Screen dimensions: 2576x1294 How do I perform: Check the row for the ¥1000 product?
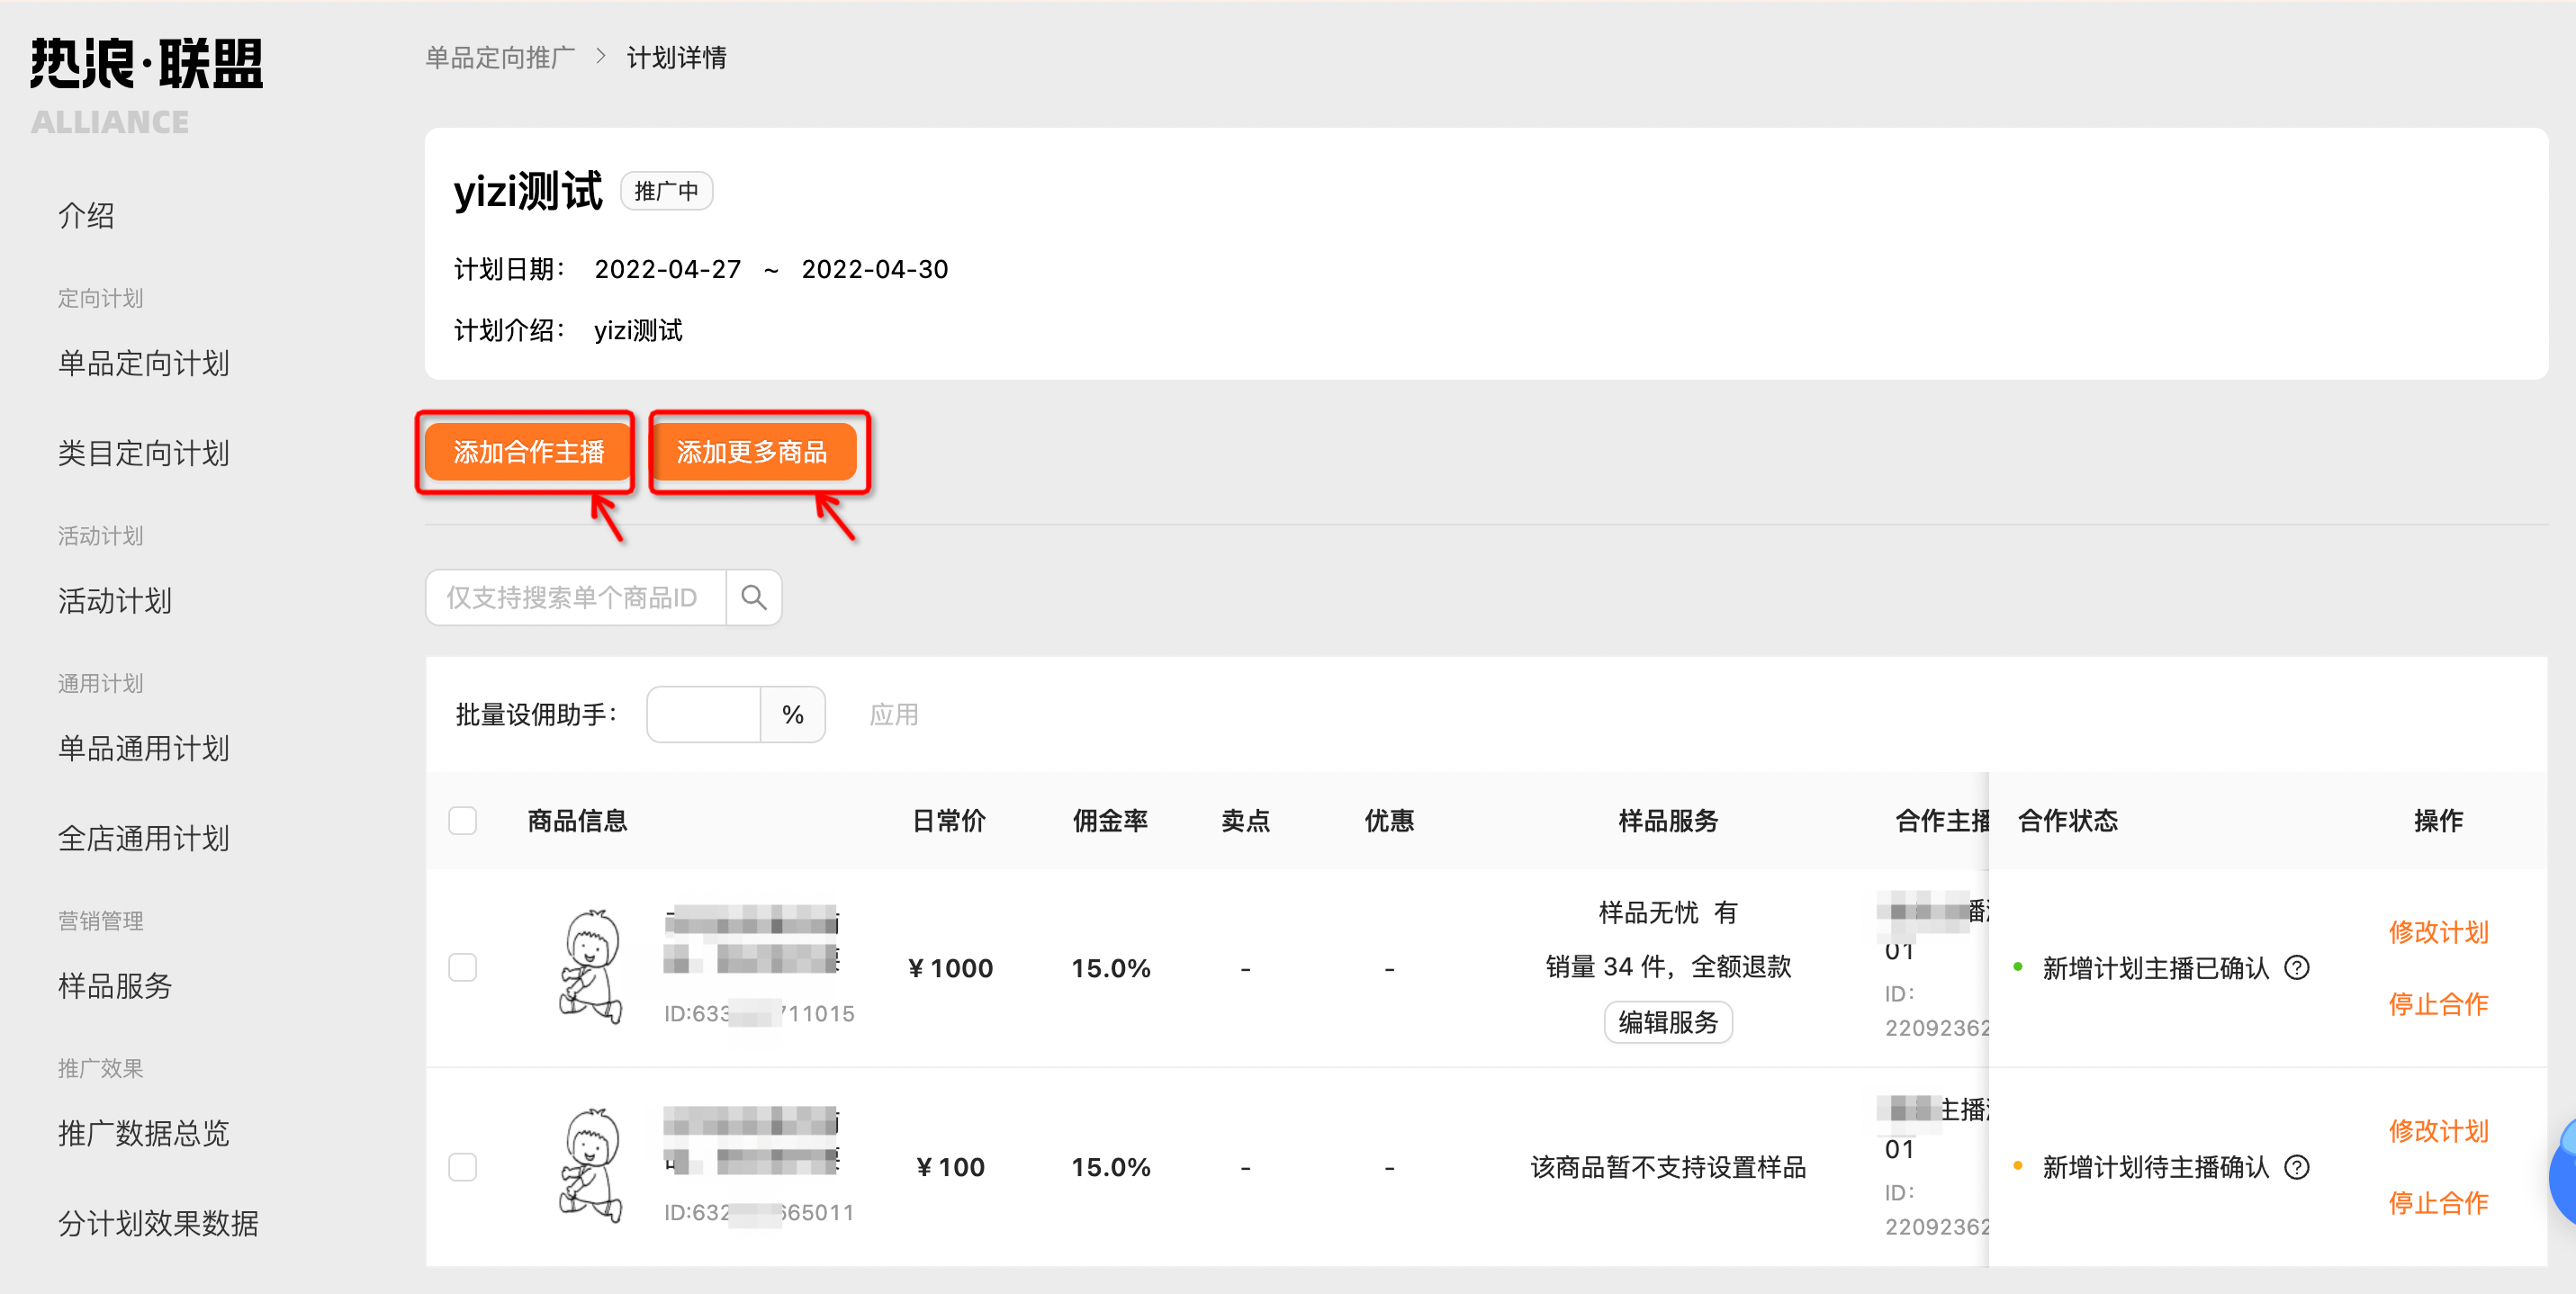coord(462,968)
